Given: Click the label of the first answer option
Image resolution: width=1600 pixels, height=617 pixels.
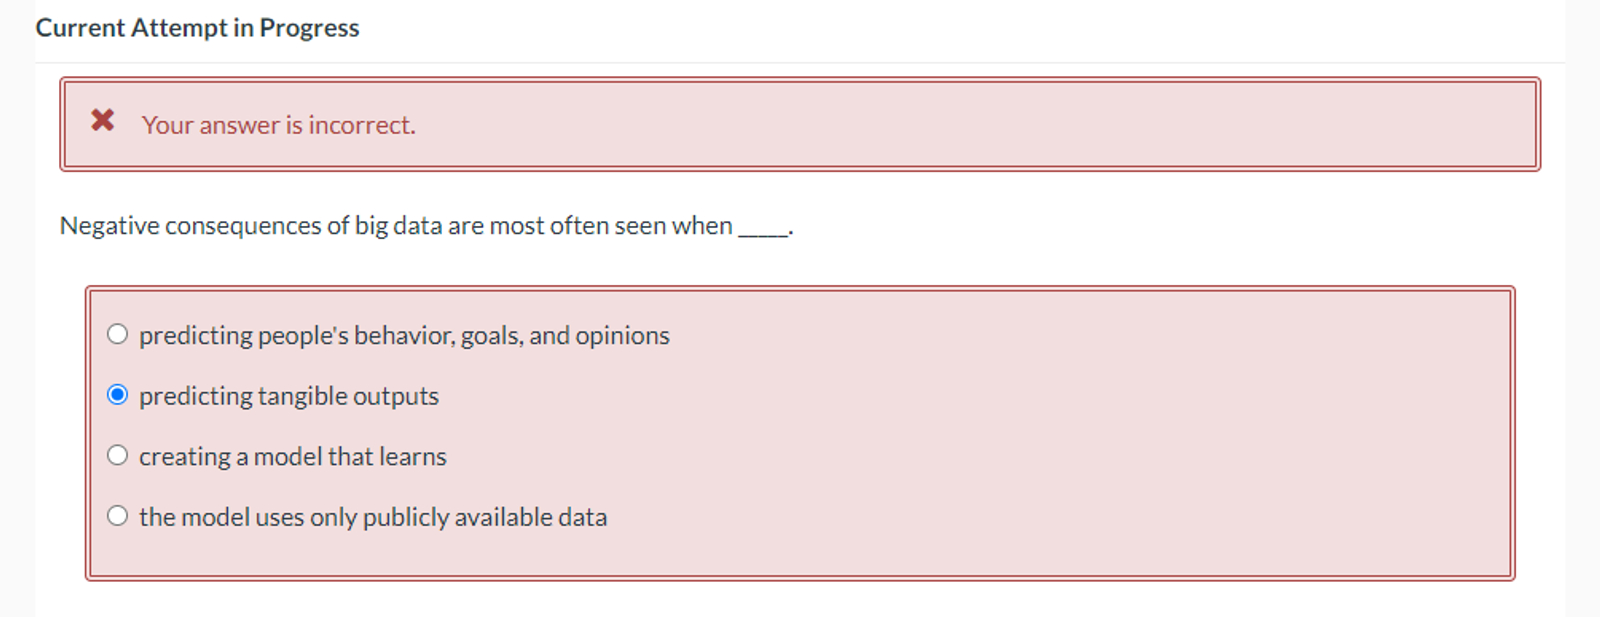Looking at the screenshot, I should pos(404,334).
